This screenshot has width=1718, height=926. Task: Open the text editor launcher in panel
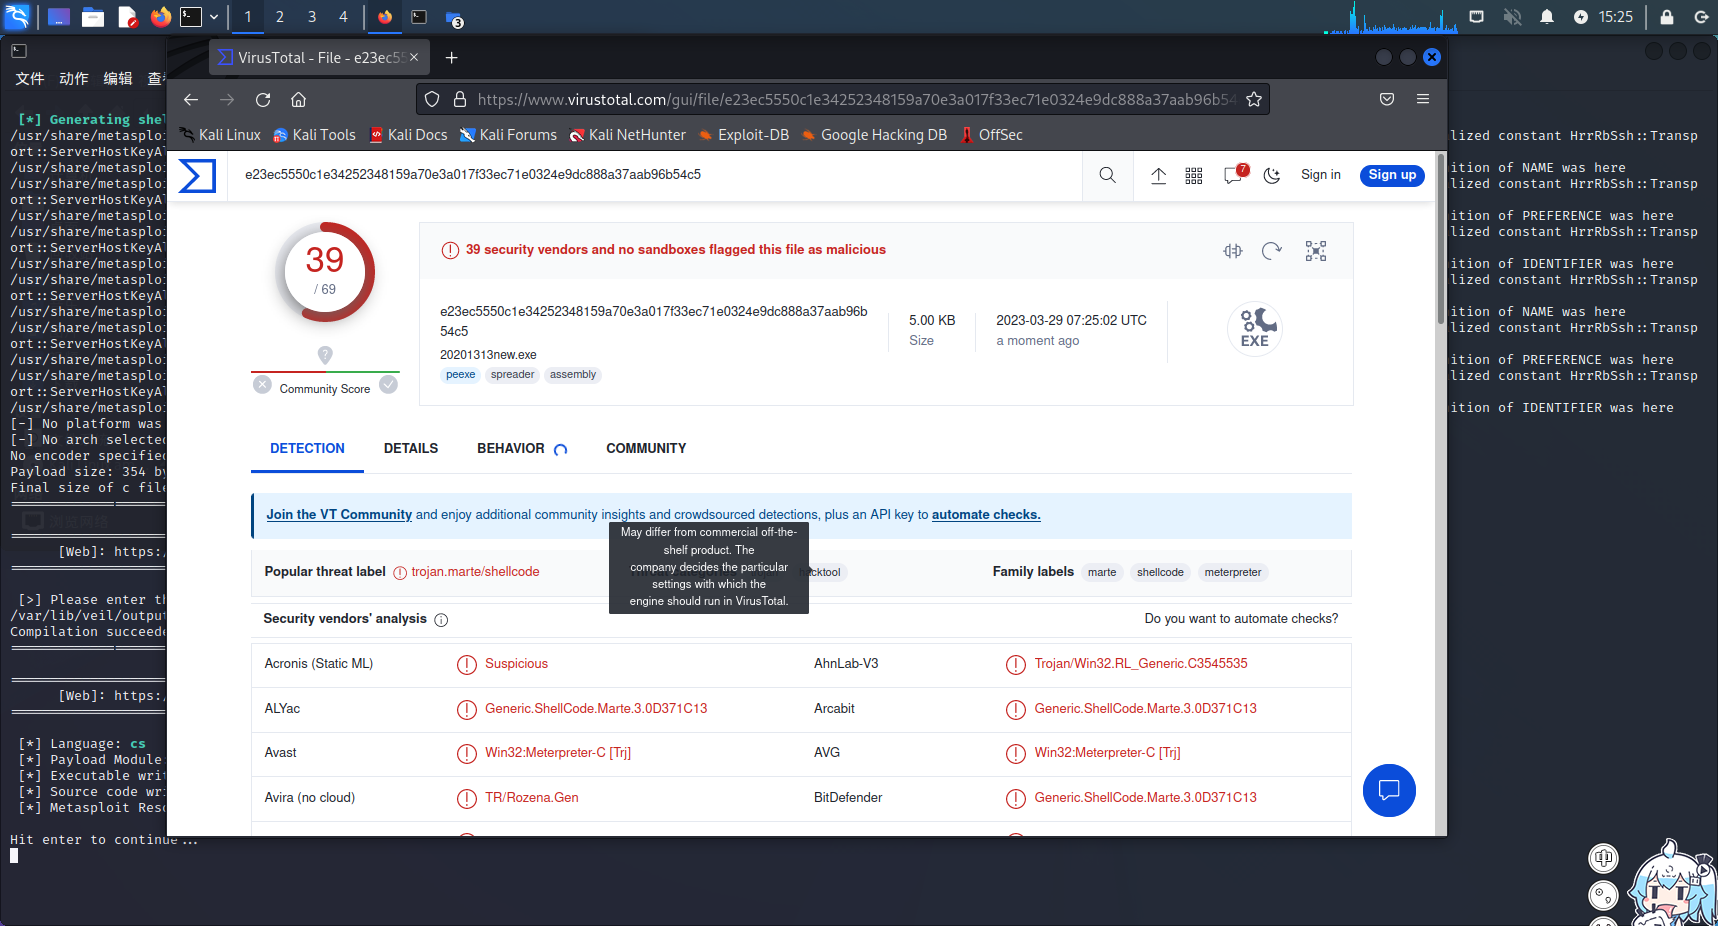click(127, 17)
